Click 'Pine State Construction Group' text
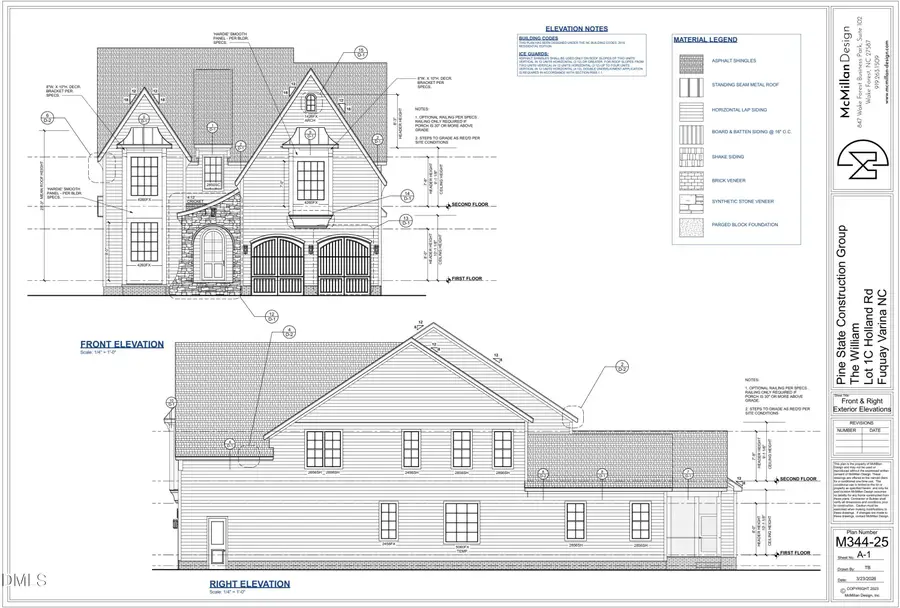The image size is (900, 608). point(841,305)
